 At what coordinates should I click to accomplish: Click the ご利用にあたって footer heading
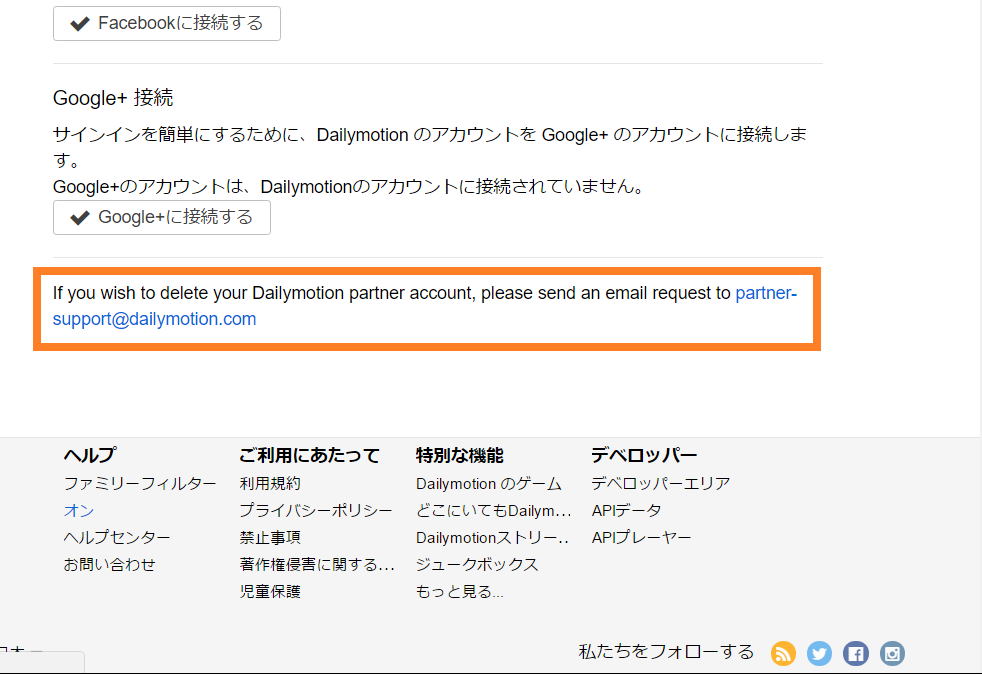309,455
